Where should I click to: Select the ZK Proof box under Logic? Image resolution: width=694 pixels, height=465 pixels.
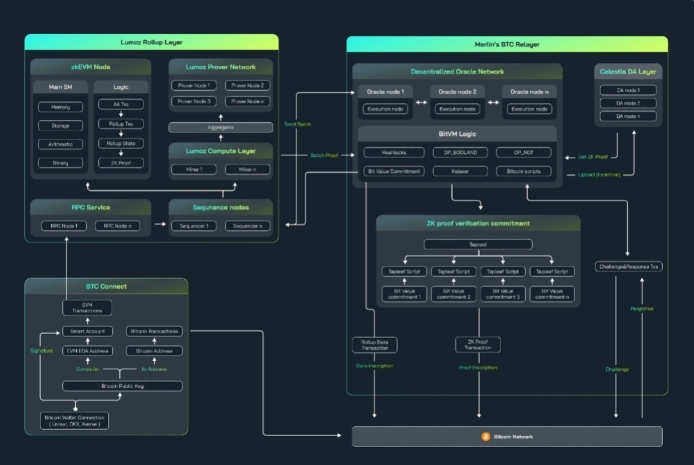121,163
